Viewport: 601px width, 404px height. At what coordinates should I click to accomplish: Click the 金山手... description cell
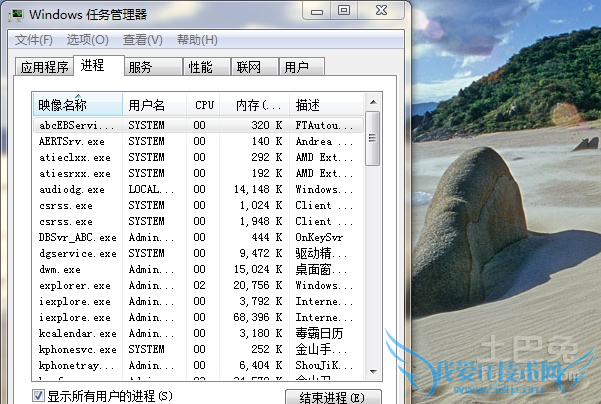pos(321,350)
